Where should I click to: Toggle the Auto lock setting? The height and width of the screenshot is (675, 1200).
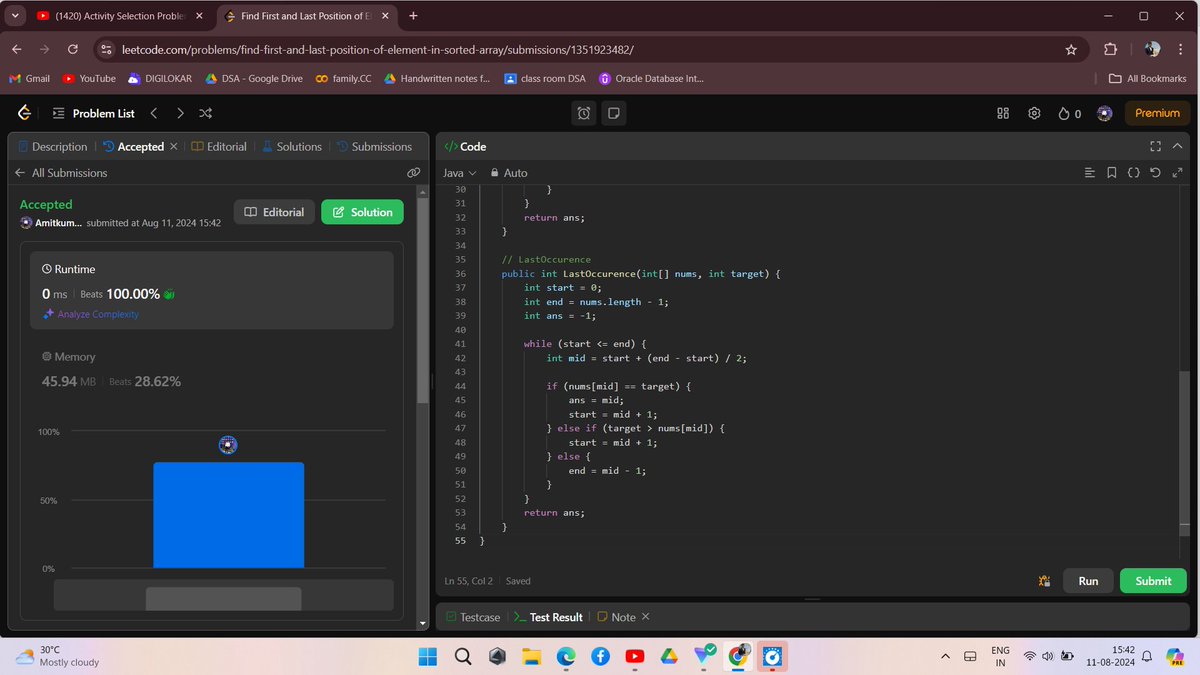coord(509,173)
